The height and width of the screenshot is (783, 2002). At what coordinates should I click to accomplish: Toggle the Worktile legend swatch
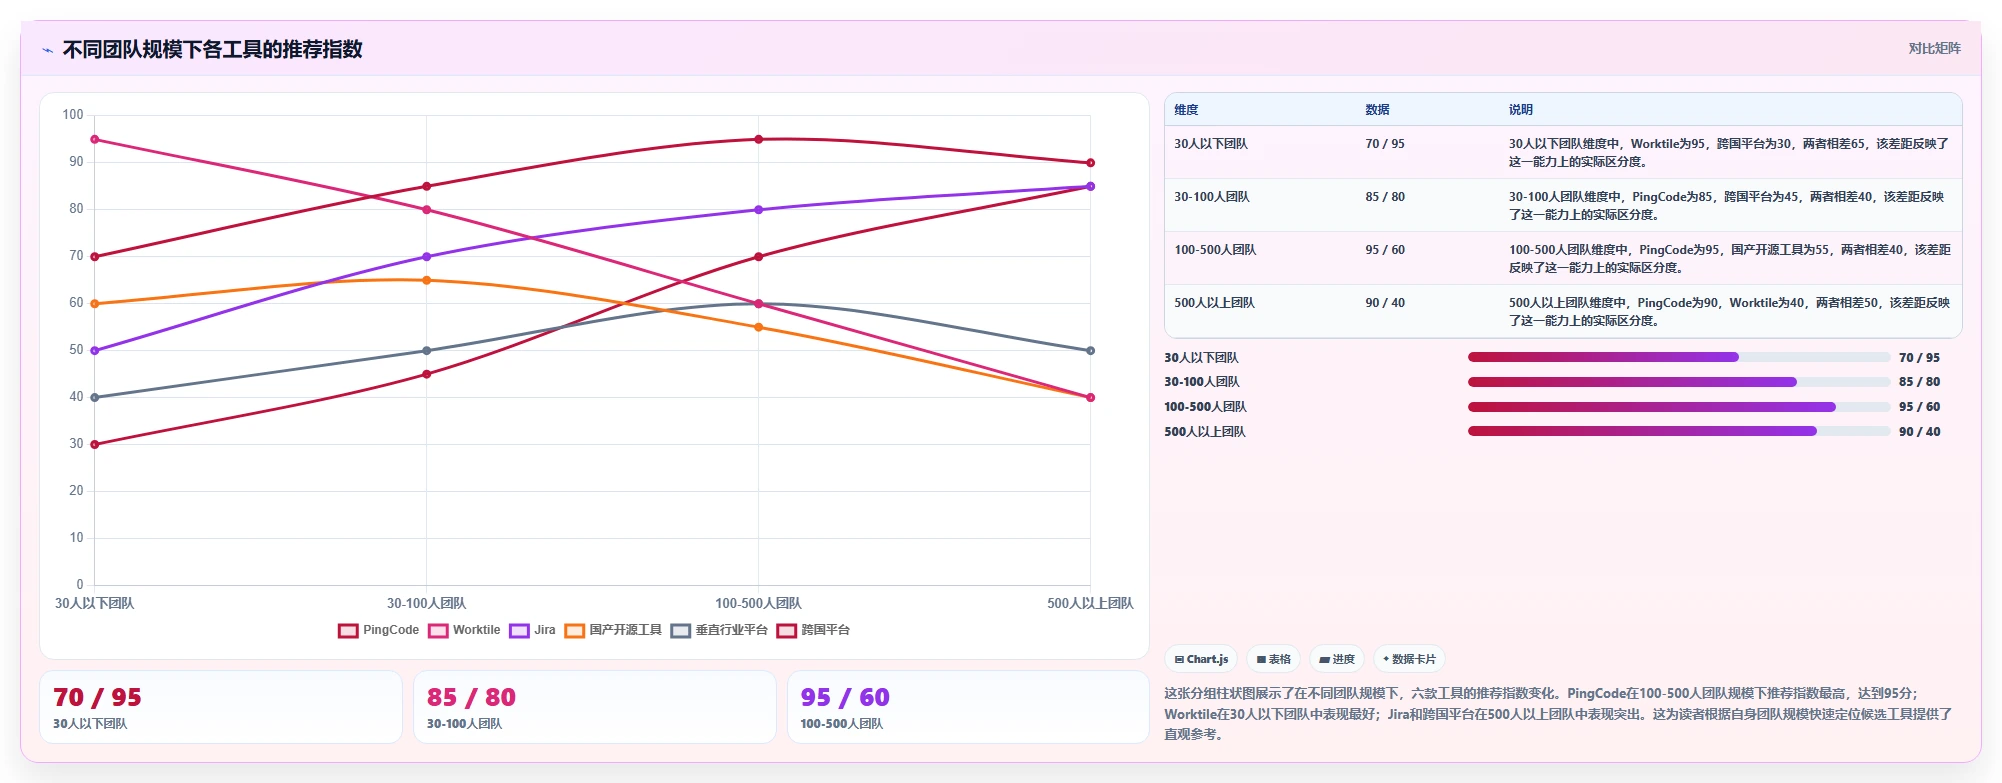[x=438, y=631]
